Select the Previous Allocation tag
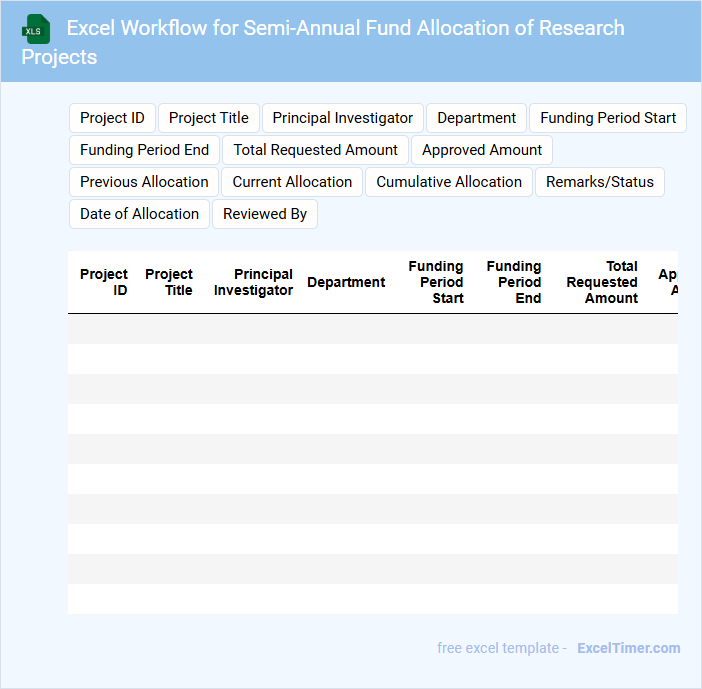Screen dimensions: 702x689 click(144, 182)
